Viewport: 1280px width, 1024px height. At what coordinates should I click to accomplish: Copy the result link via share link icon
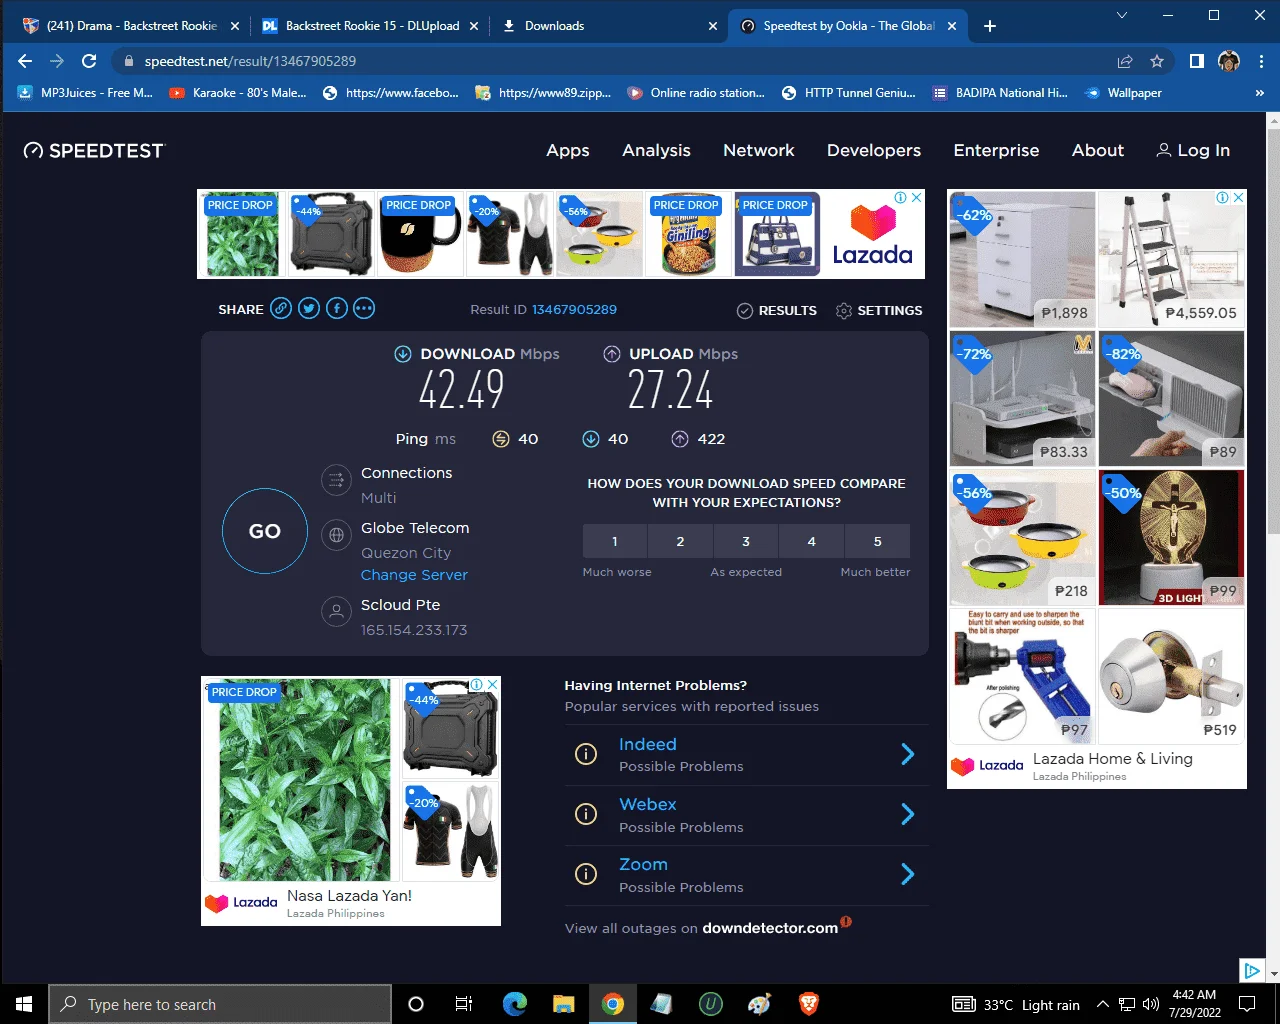tap(282, 309)
